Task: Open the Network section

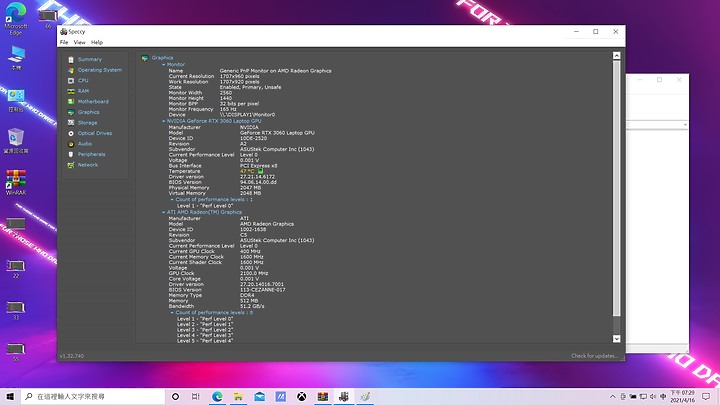Action: (x=88, y=165)
